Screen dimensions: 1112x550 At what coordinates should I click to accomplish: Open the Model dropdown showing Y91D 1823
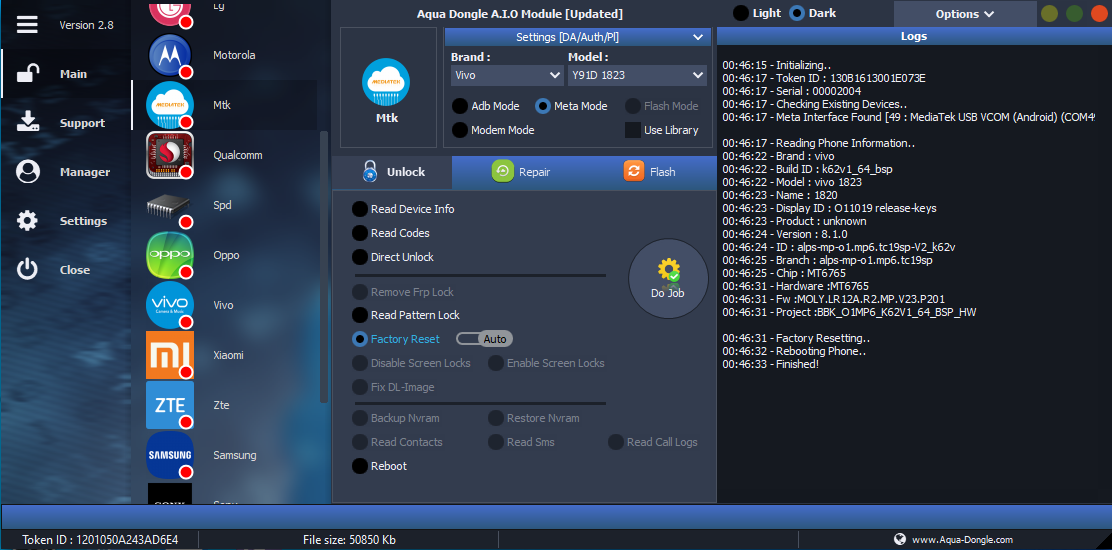point(637,74)
